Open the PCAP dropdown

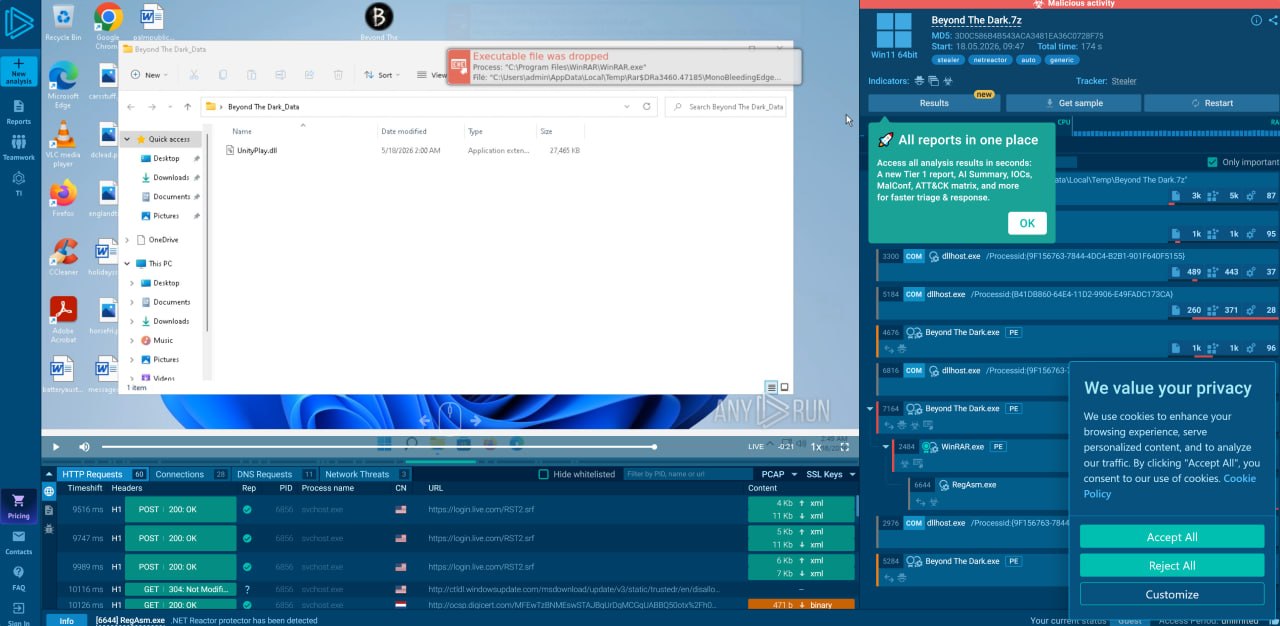click(779, 474)
